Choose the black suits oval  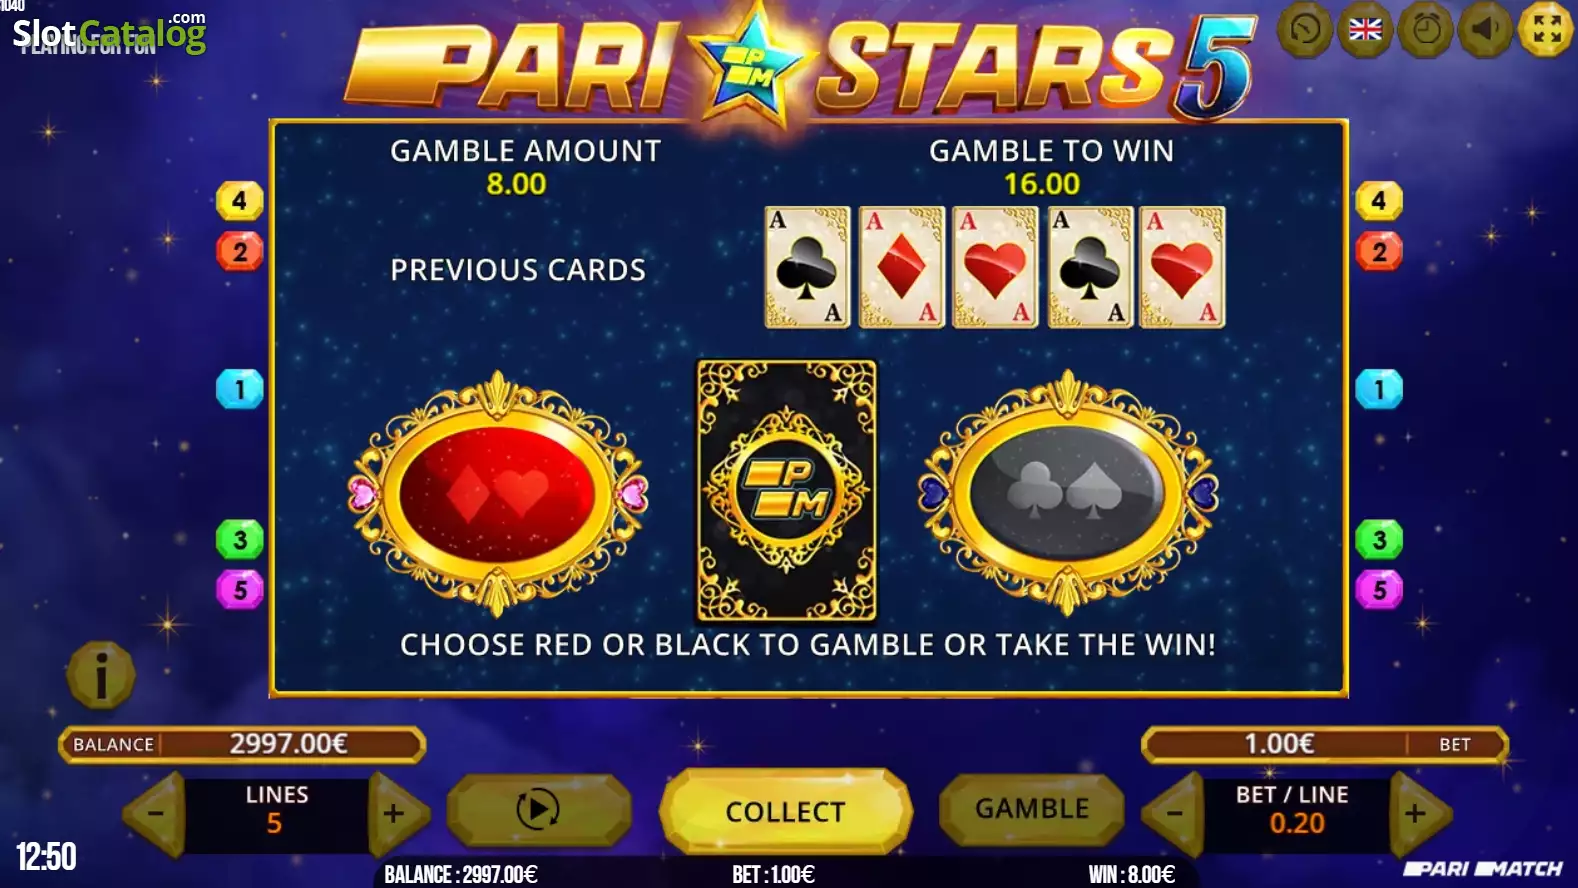point(1068,494)
